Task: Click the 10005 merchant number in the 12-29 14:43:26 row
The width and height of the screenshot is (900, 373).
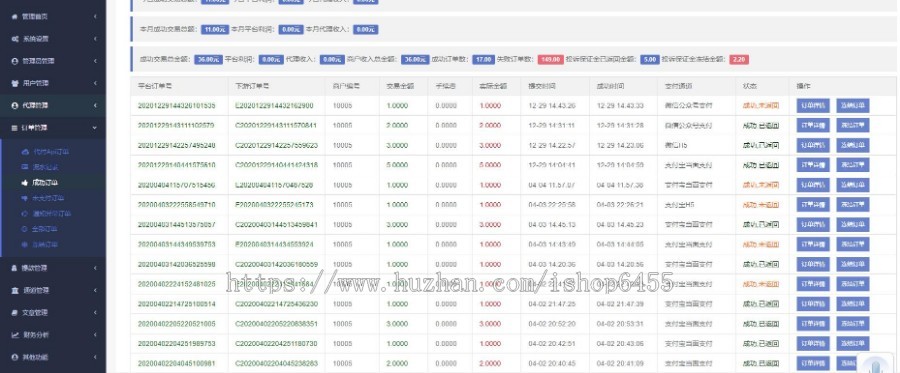Action: tap(342, 106)
